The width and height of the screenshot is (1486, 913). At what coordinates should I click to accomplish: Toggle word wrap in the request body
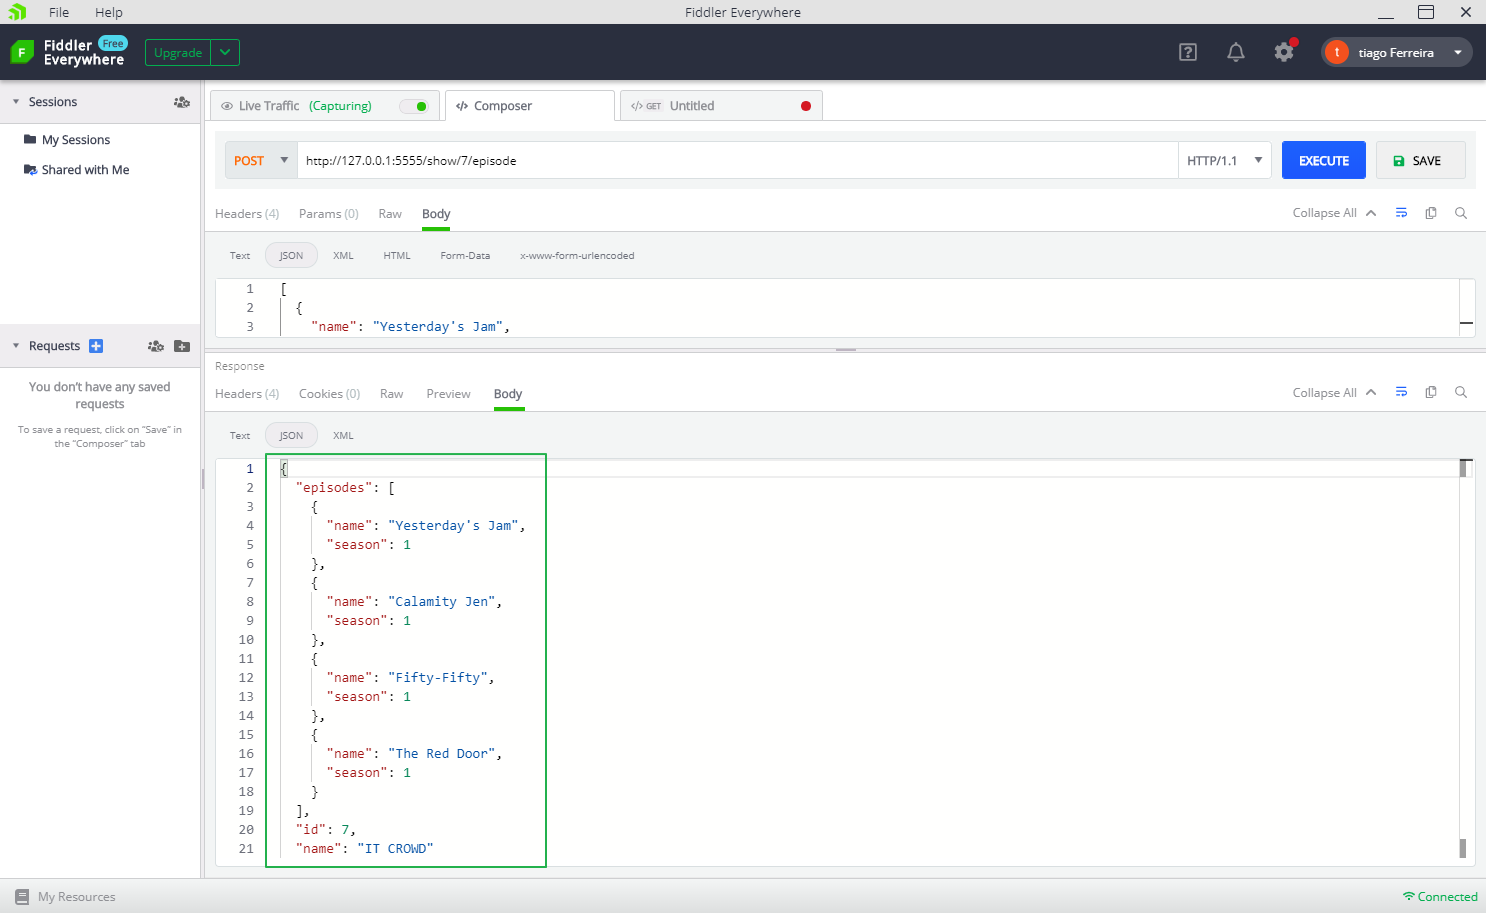1401,213
